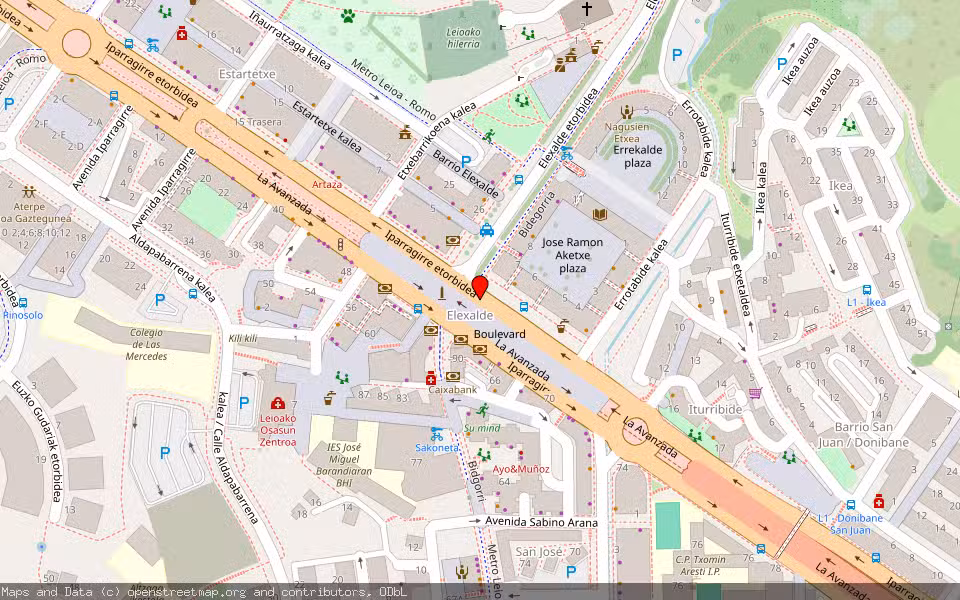
Task: Click the purple shopping cart icon near Iturribide
Action: pos(756,392)
